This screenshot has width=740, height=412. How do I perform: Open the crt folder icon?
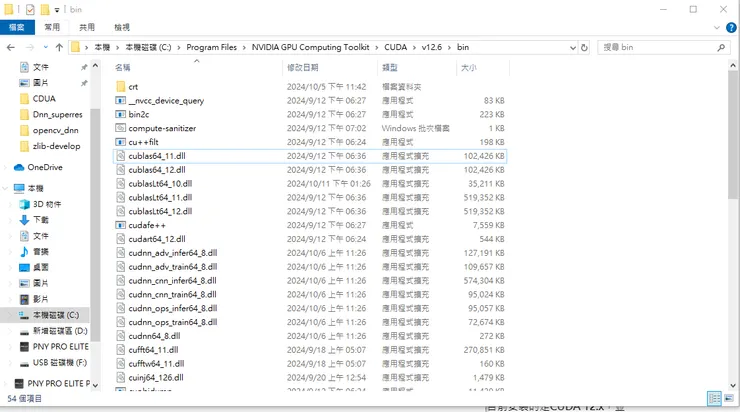pyautogui.click(x=120, y=86)
